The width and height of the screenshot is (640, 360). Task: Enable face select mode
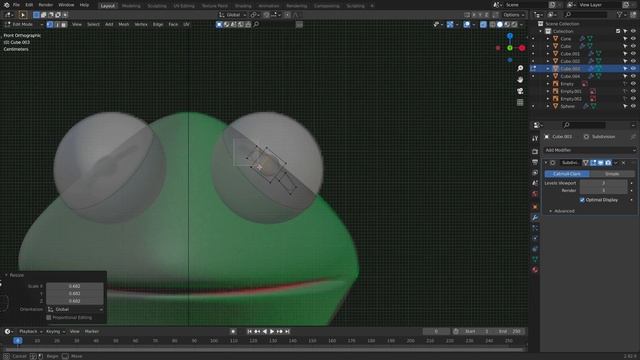tap(64, 24)
